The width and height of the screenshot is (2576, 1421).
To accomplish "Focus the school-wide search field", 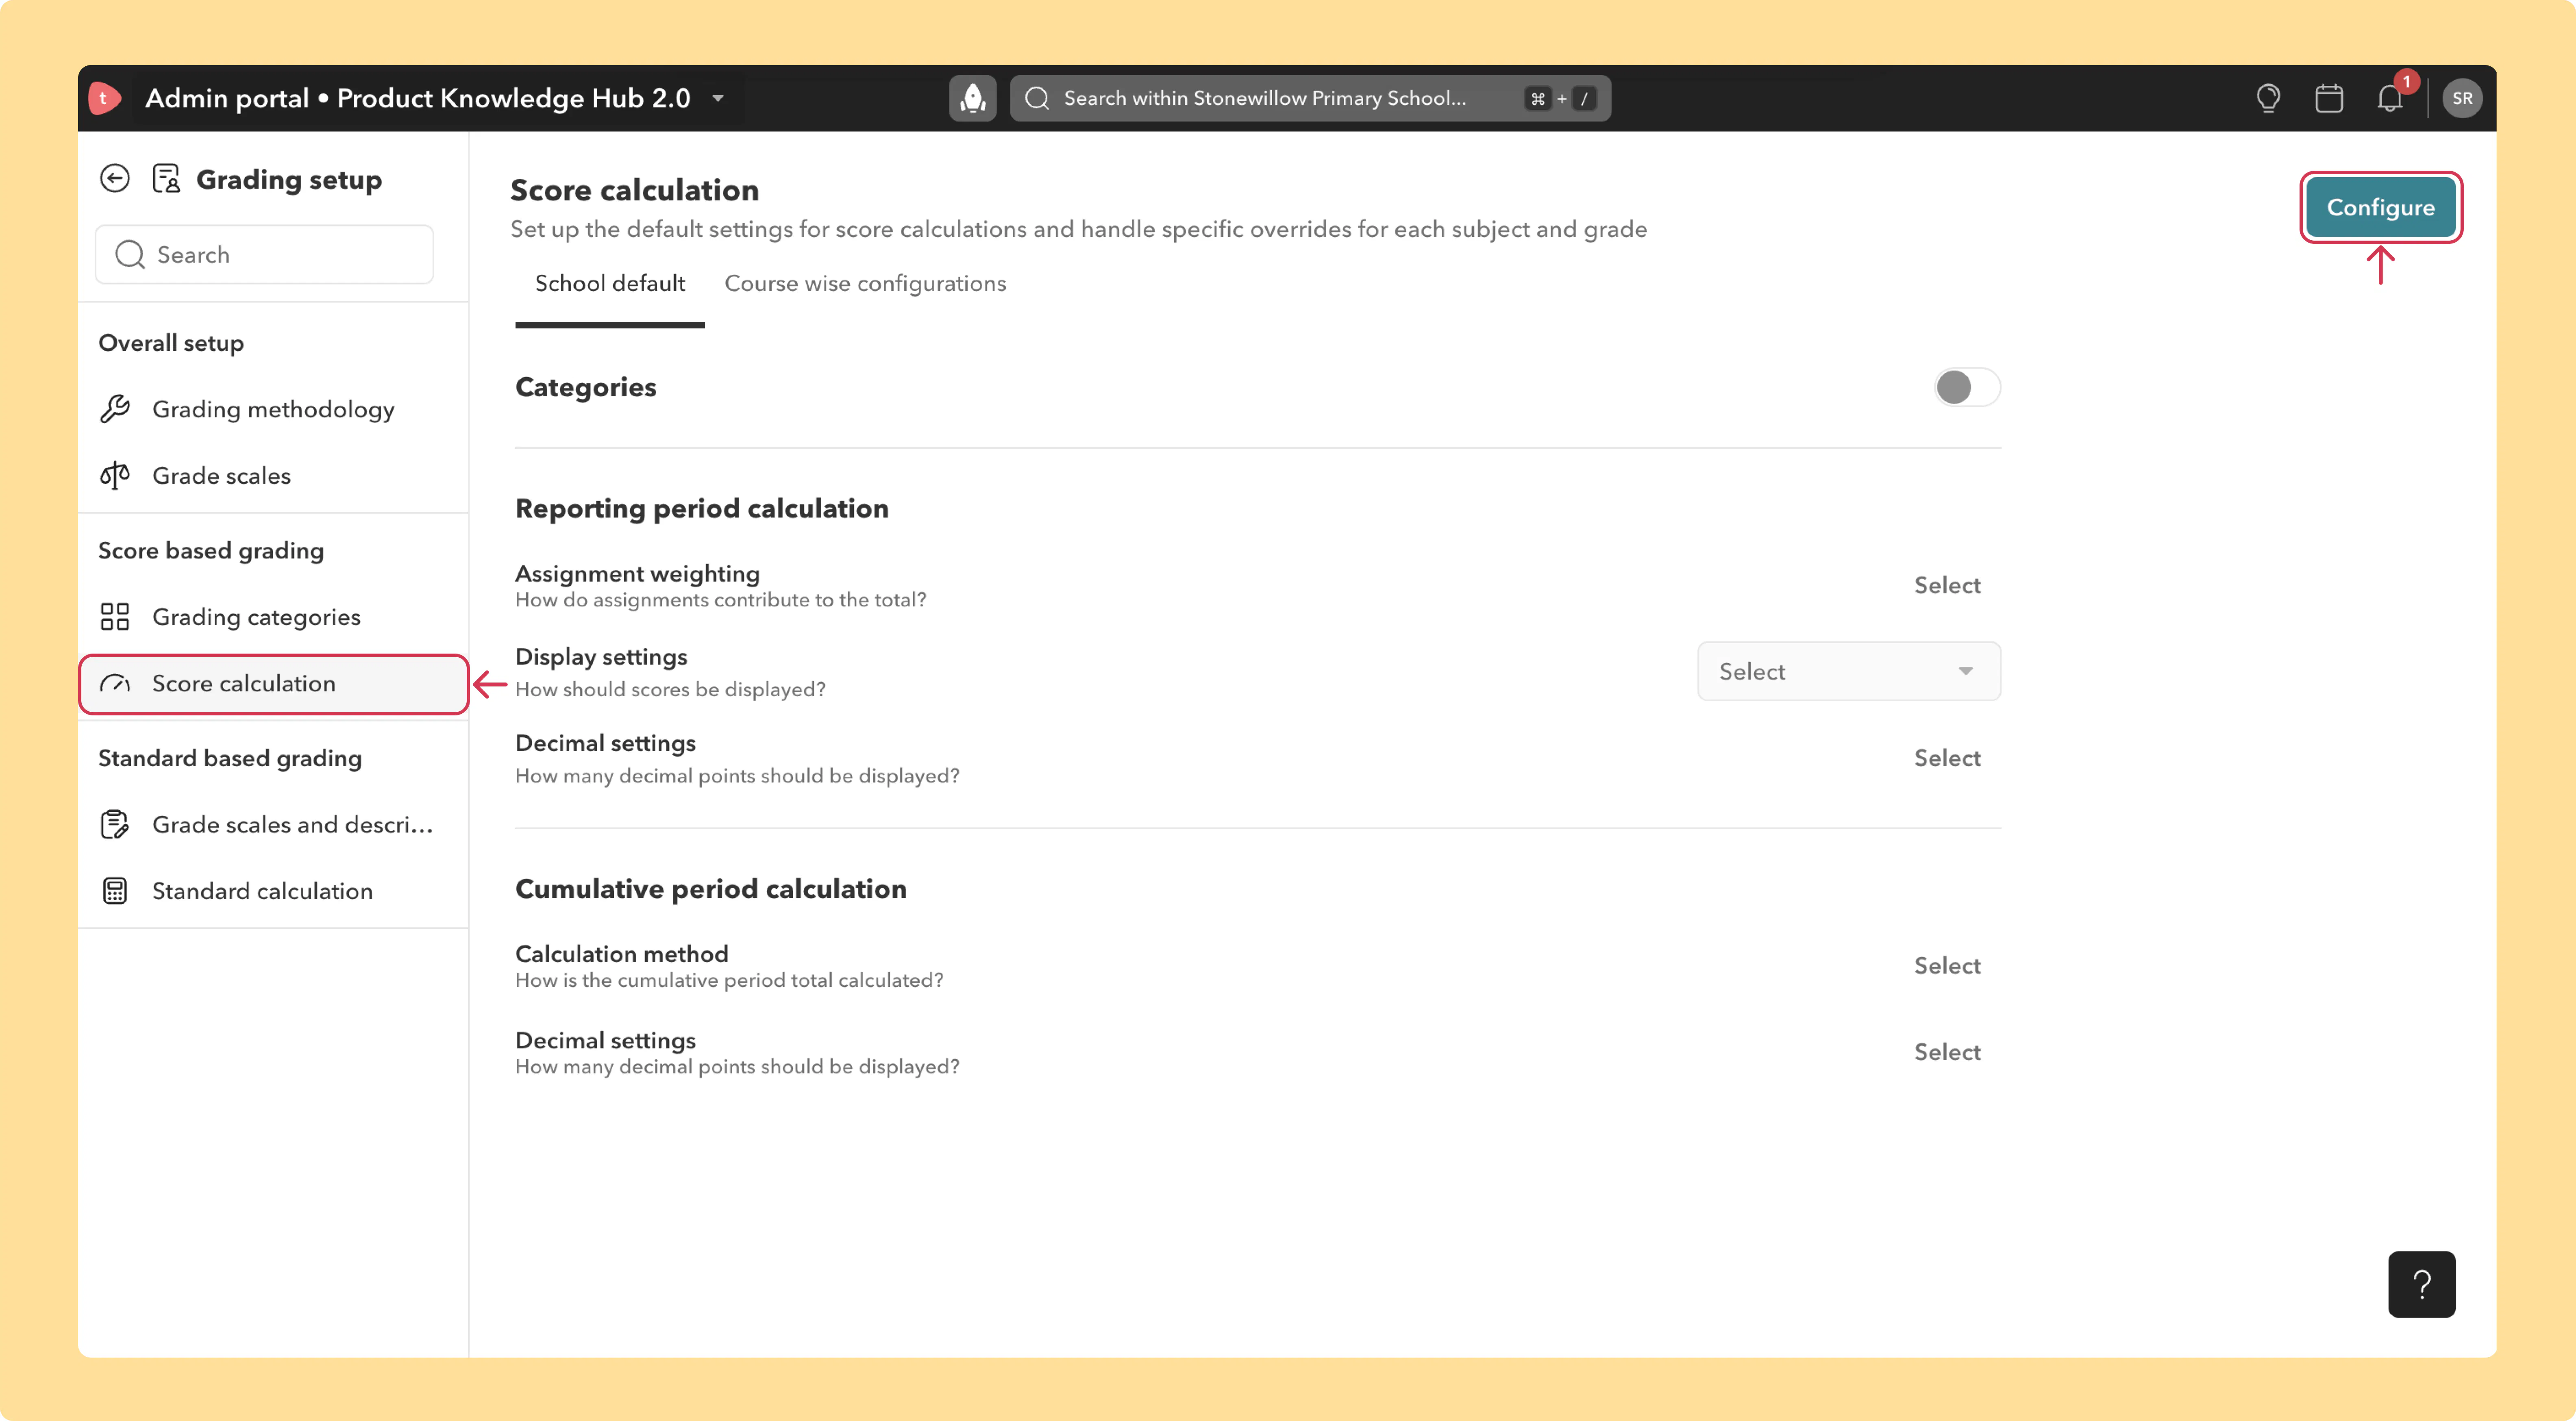I will [x=1310, y=98].
